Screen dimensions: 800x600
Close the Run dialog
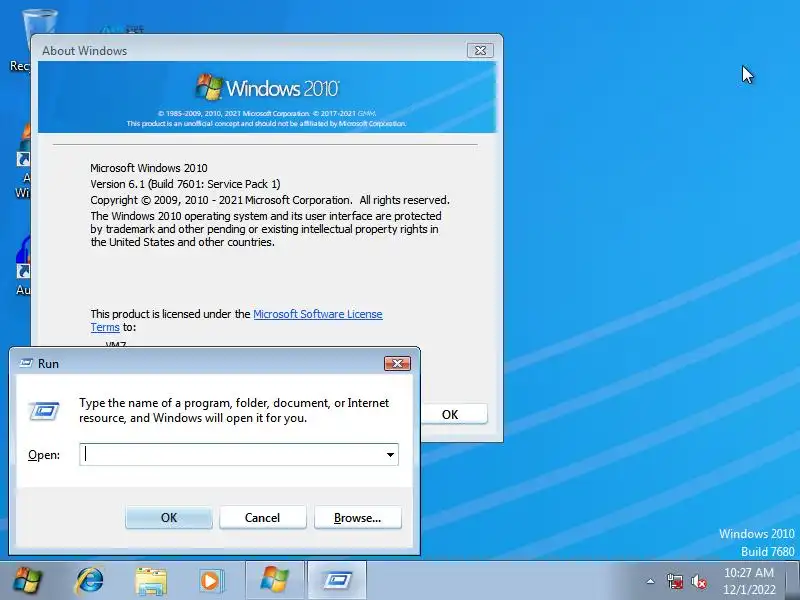click(397, 363)
